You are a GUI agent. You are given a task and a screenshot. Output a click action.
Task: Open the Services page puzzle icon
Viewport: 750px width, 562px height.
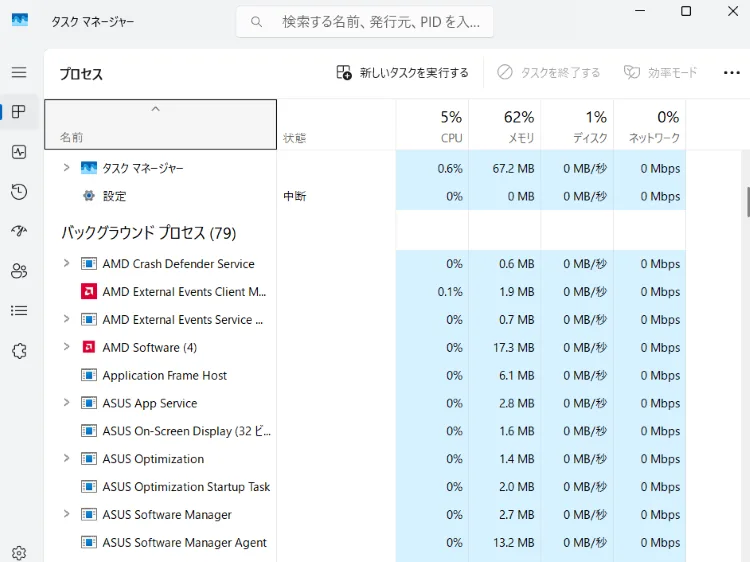(19, 351)
